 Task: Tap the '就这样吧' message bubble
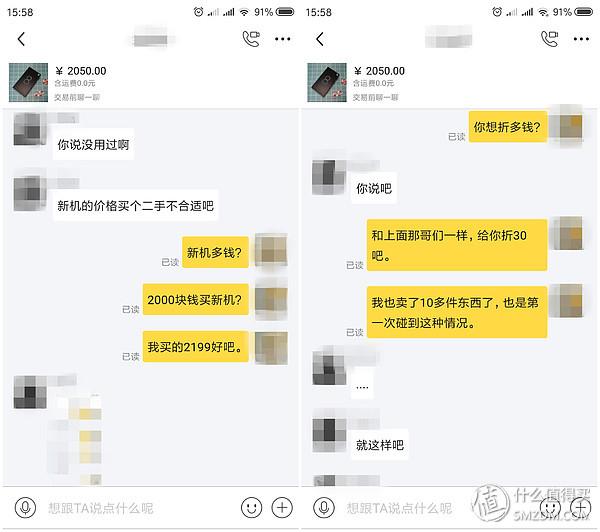(380, 445)
